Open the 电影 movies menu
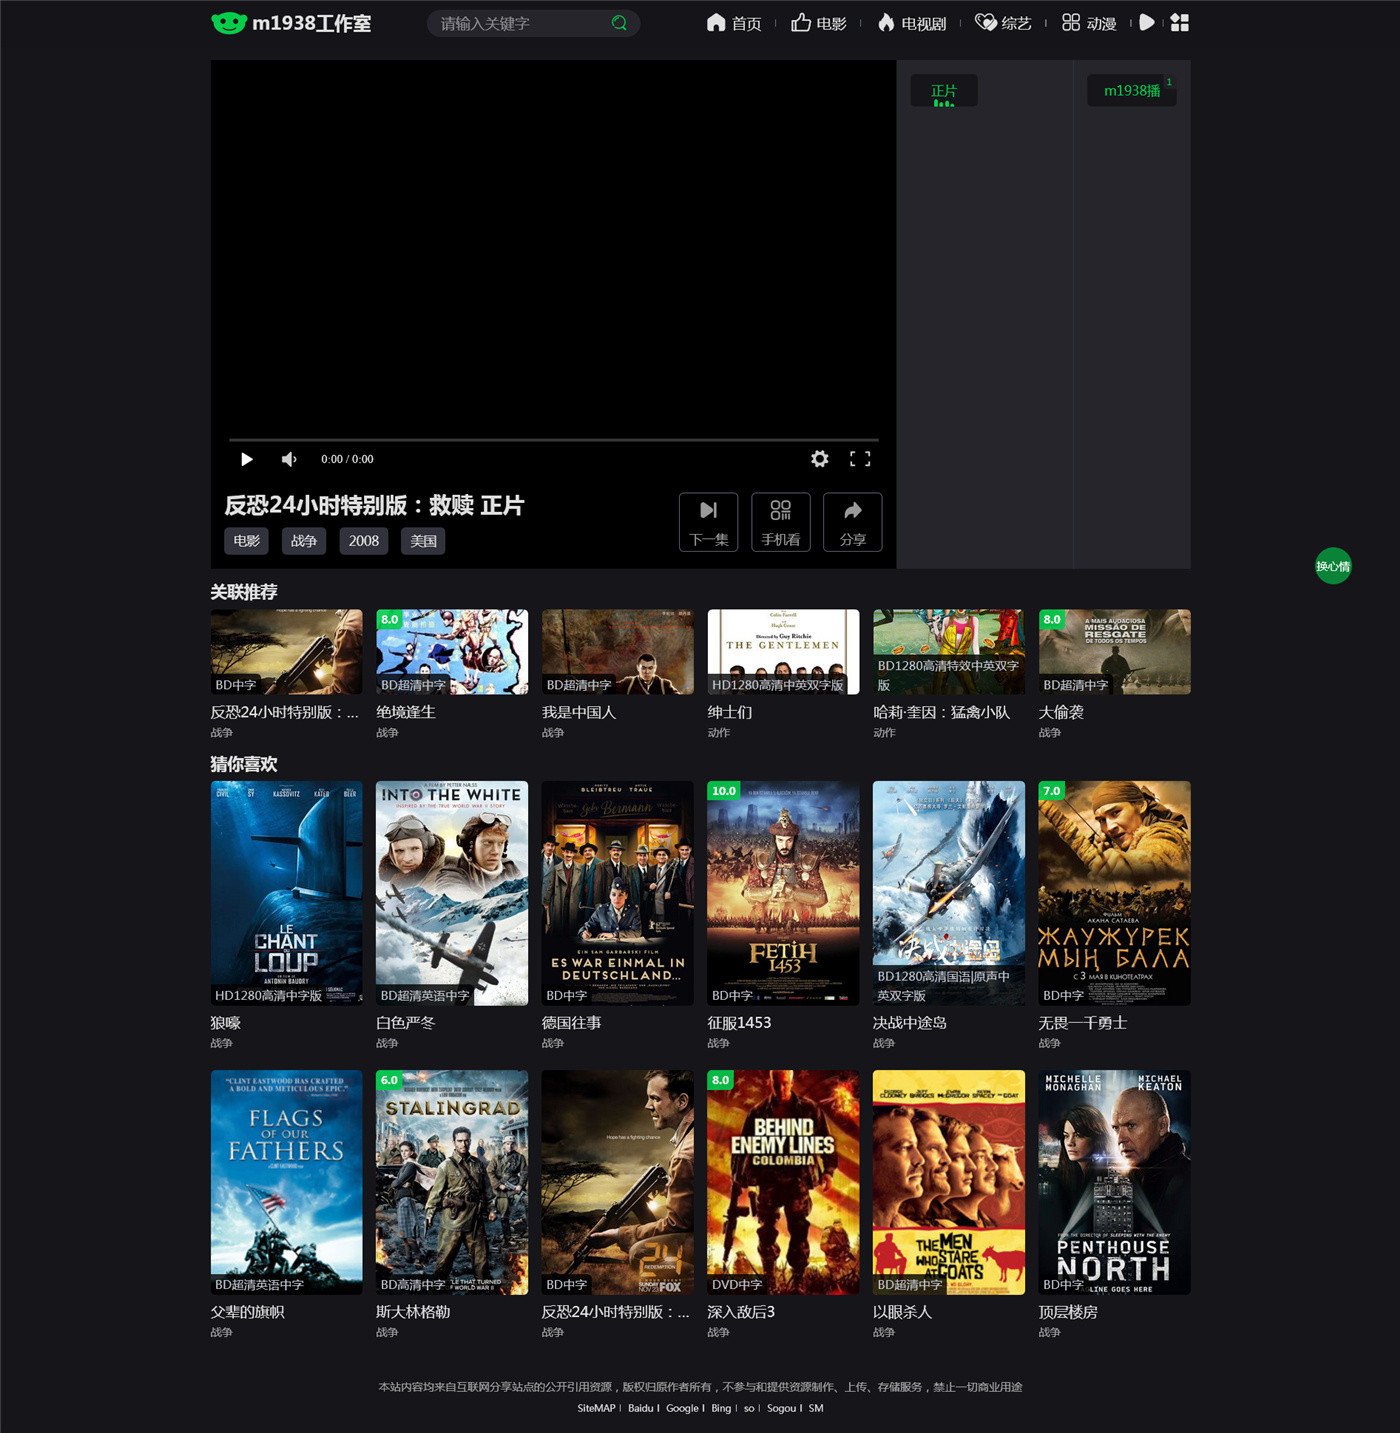Screen dimensions: 1400x1433 click(x=819, y=23)
